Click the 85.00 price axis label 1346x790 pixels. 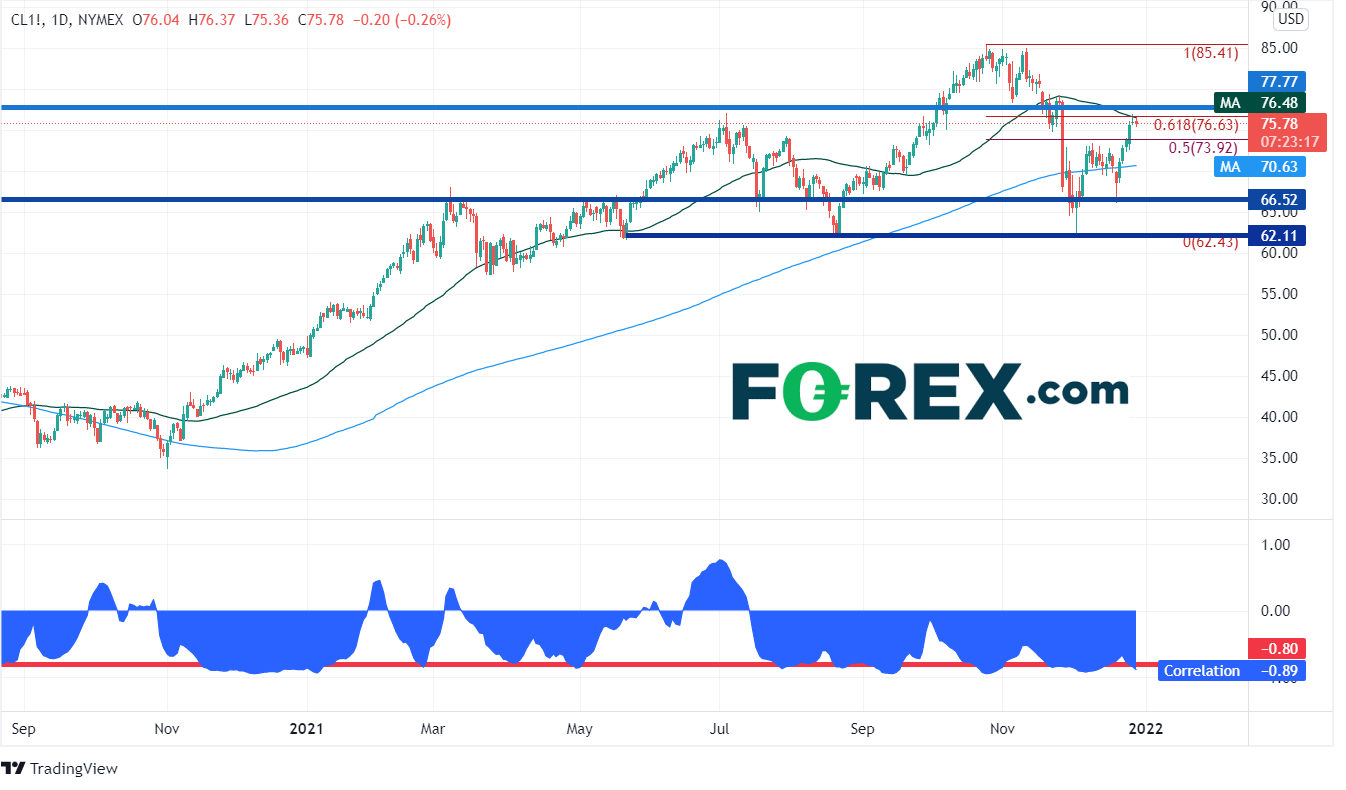coord(1278,48)
